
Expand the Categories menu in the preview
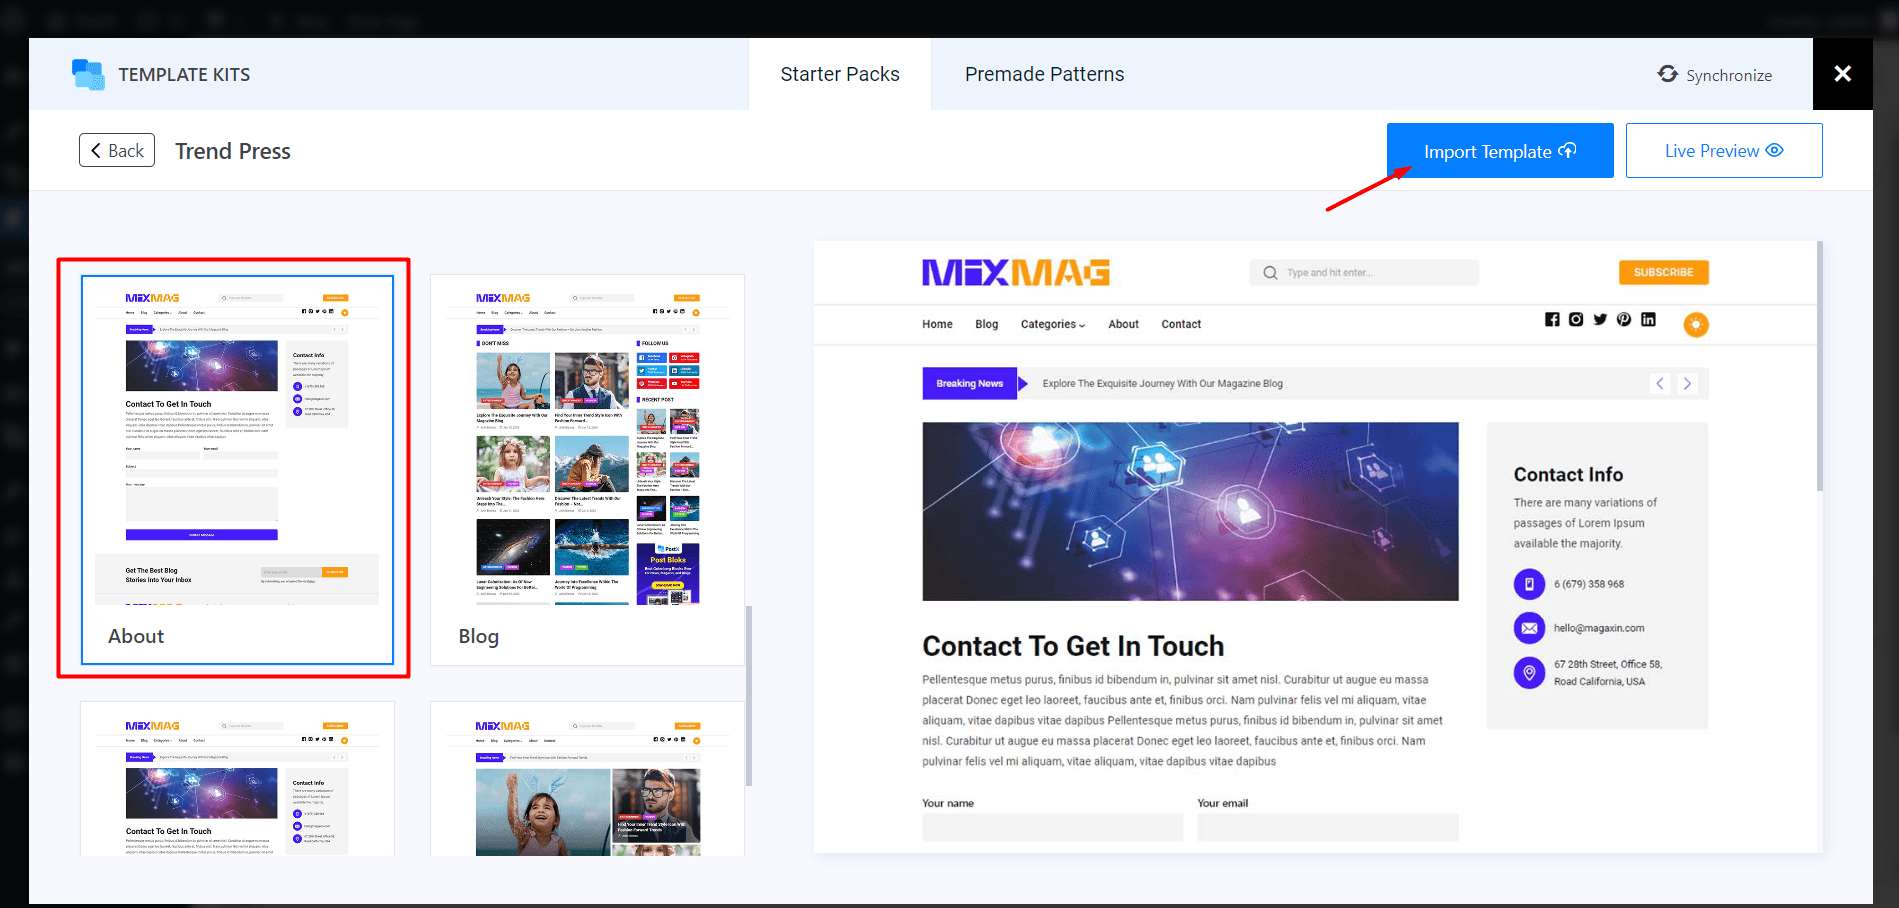pos(1052,324)
